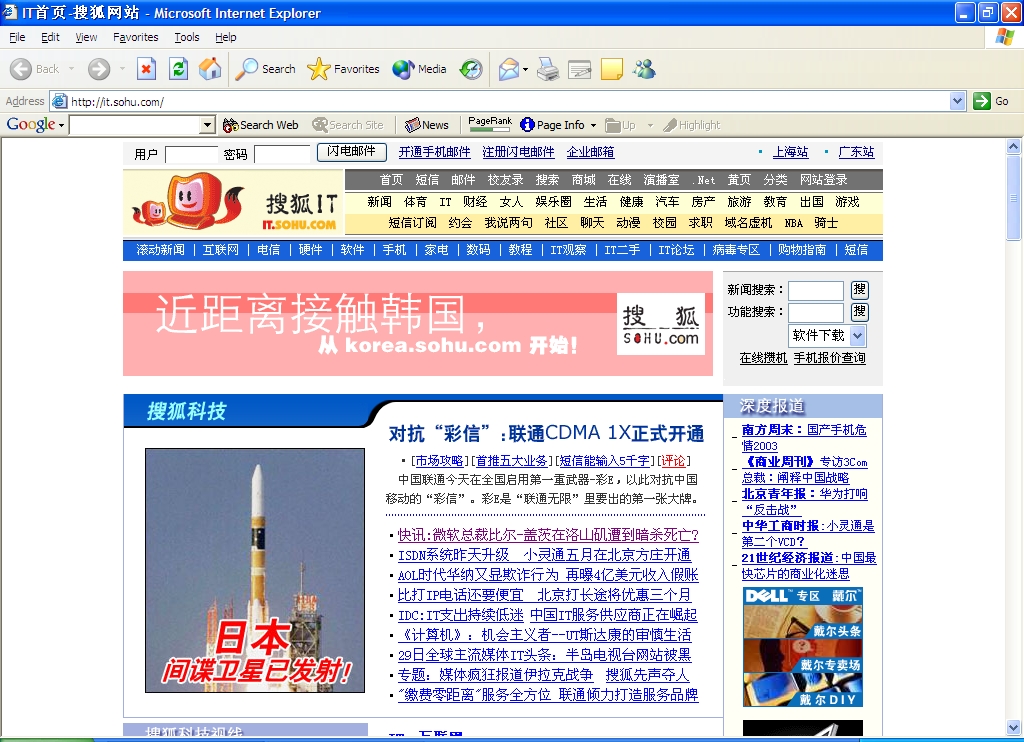1024x742 pixels.
Task: Click the Google toolbar search input
Action: tap(135, 125)
